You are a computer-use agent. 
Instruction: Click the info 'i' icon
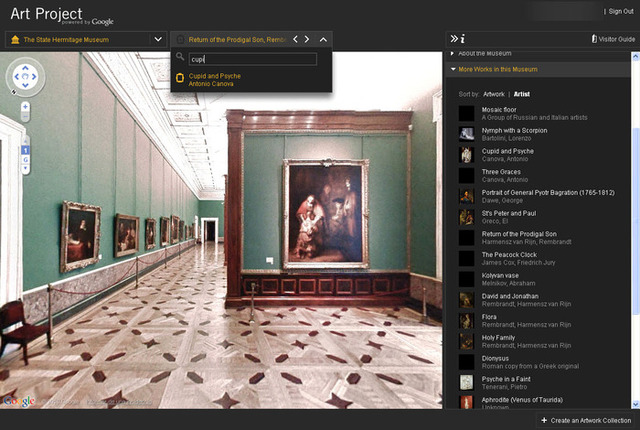pyautogui.click(x=463, y=39)
